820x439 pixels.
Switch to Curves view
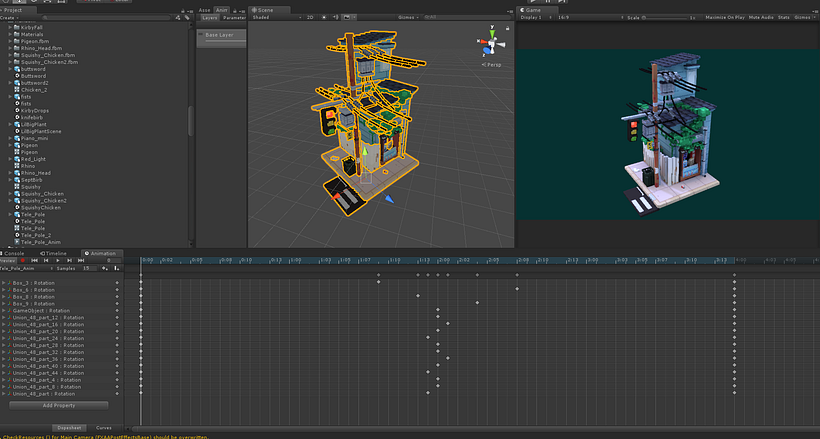point(104,428)
